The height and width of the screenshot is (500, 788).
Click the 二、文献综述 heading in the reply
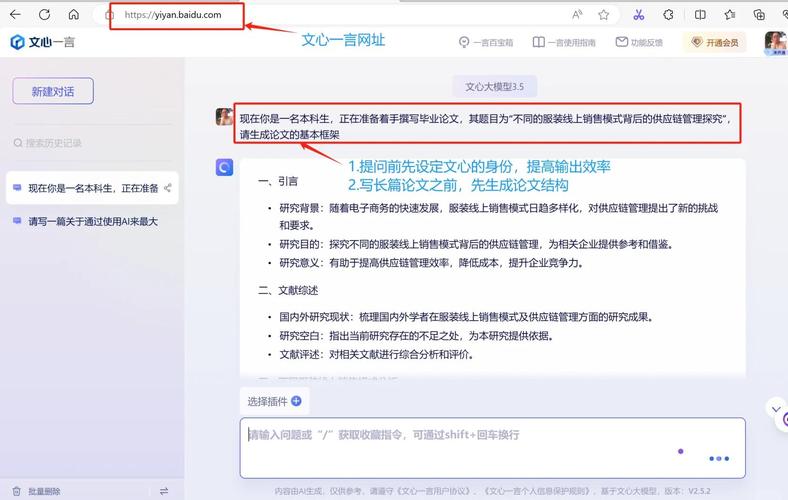(x=288, y=290)
